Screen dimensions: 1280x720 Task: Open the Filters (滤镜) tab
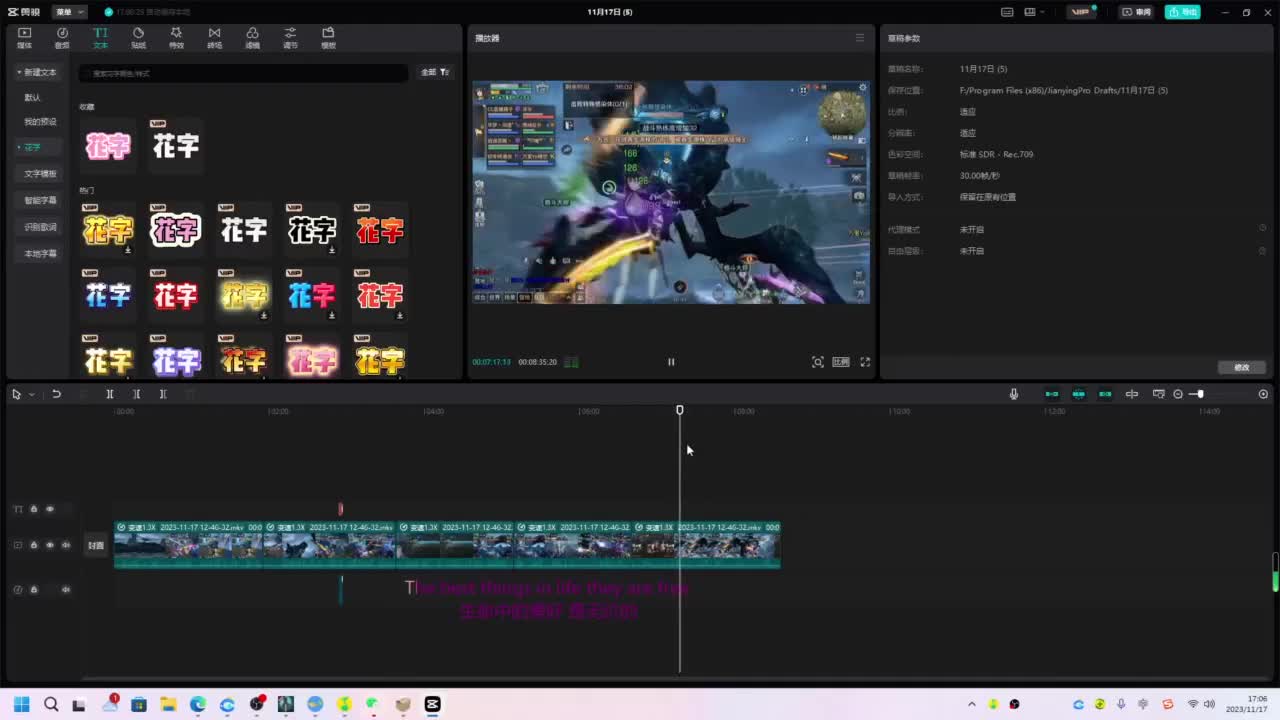(x=252, y=38)
